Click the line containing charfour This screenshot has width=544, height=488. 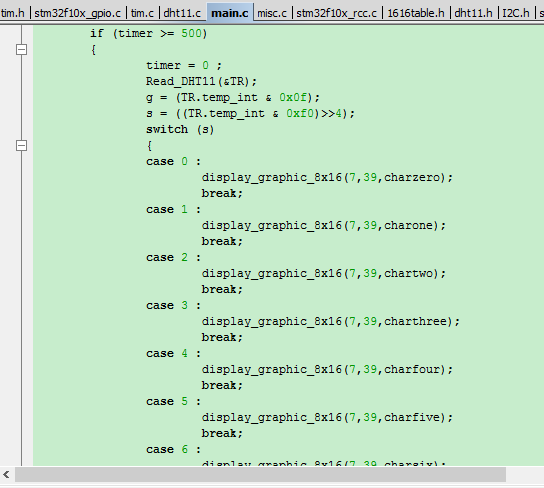(327, 369)
